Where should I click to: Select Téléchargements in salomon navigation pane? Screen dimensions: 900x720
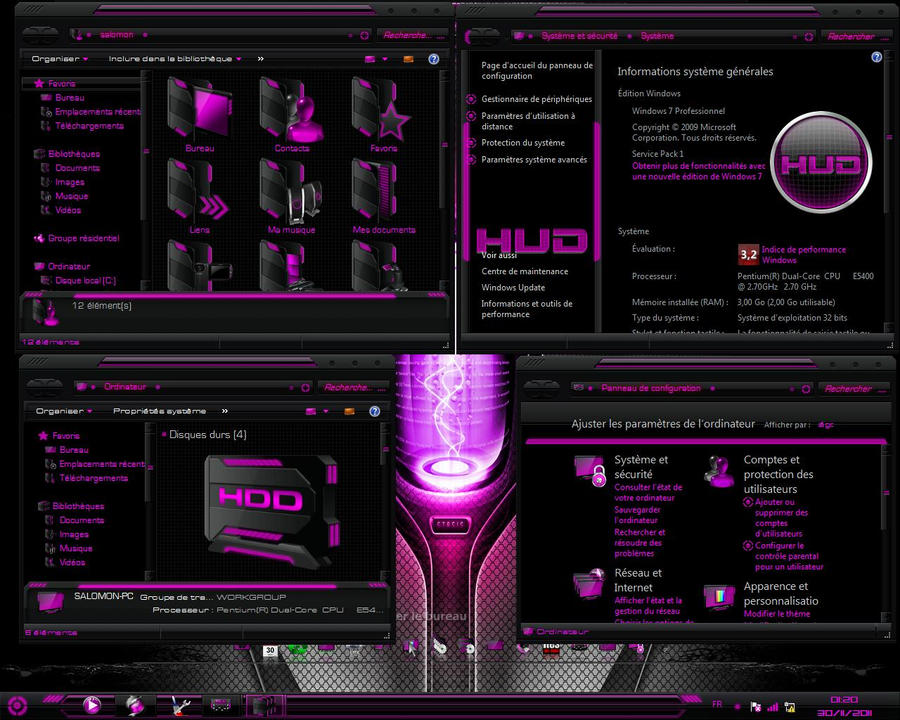click(x=89, y=126)
